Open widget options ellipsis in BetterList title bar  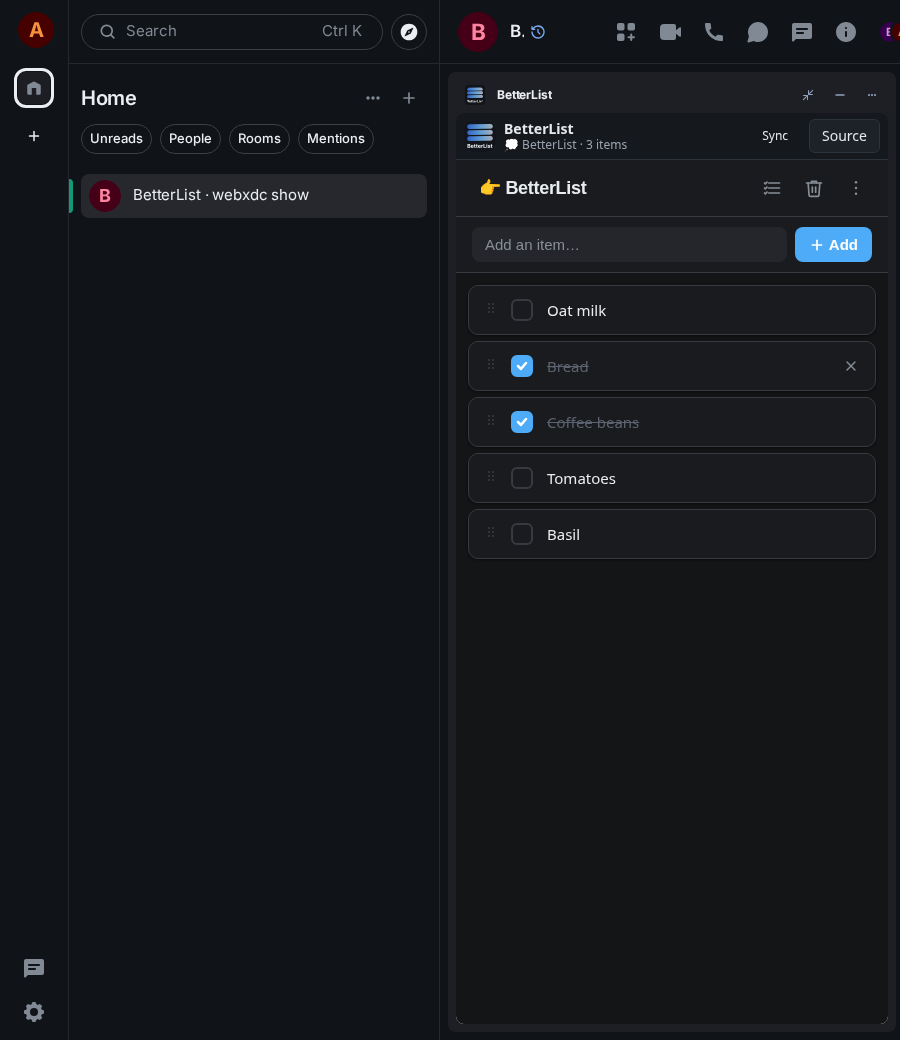tap(871, 95)
